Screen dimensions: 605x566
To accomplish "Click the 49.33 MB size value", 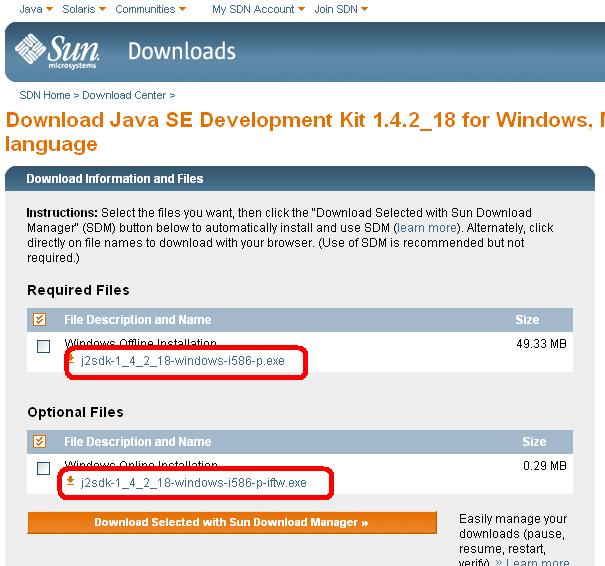I will [541, 344].
